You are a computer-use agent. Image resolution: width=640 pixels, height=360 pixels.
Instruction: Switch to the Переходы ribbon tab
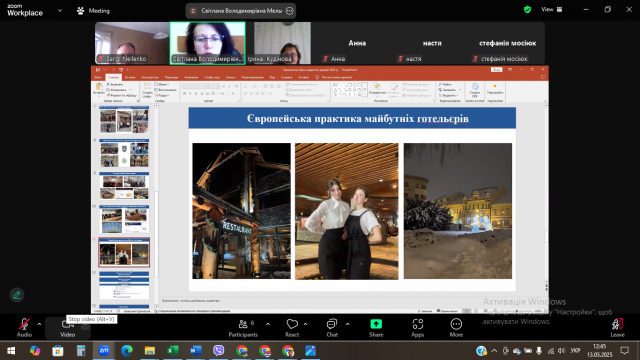[x=171, y=77]
